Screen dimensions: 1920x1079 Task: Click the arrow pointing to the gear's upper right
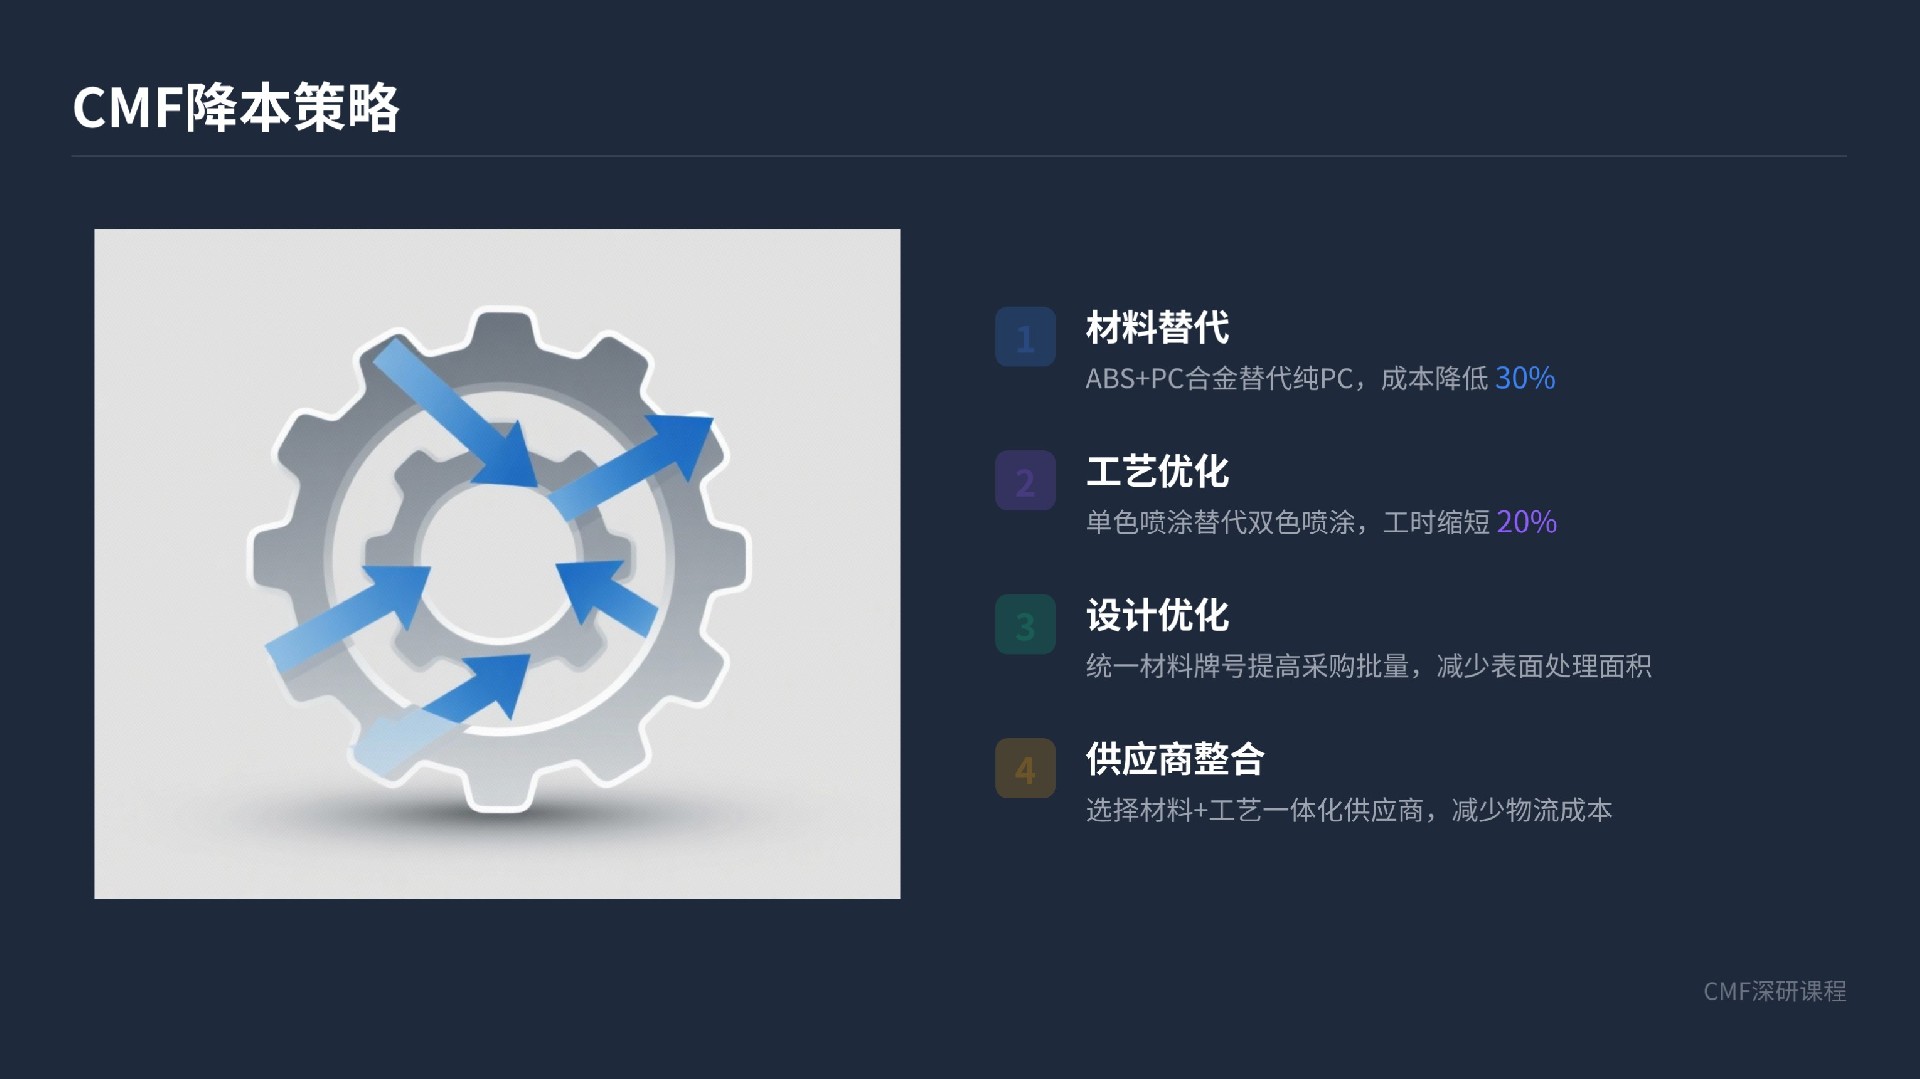(630, 465)
